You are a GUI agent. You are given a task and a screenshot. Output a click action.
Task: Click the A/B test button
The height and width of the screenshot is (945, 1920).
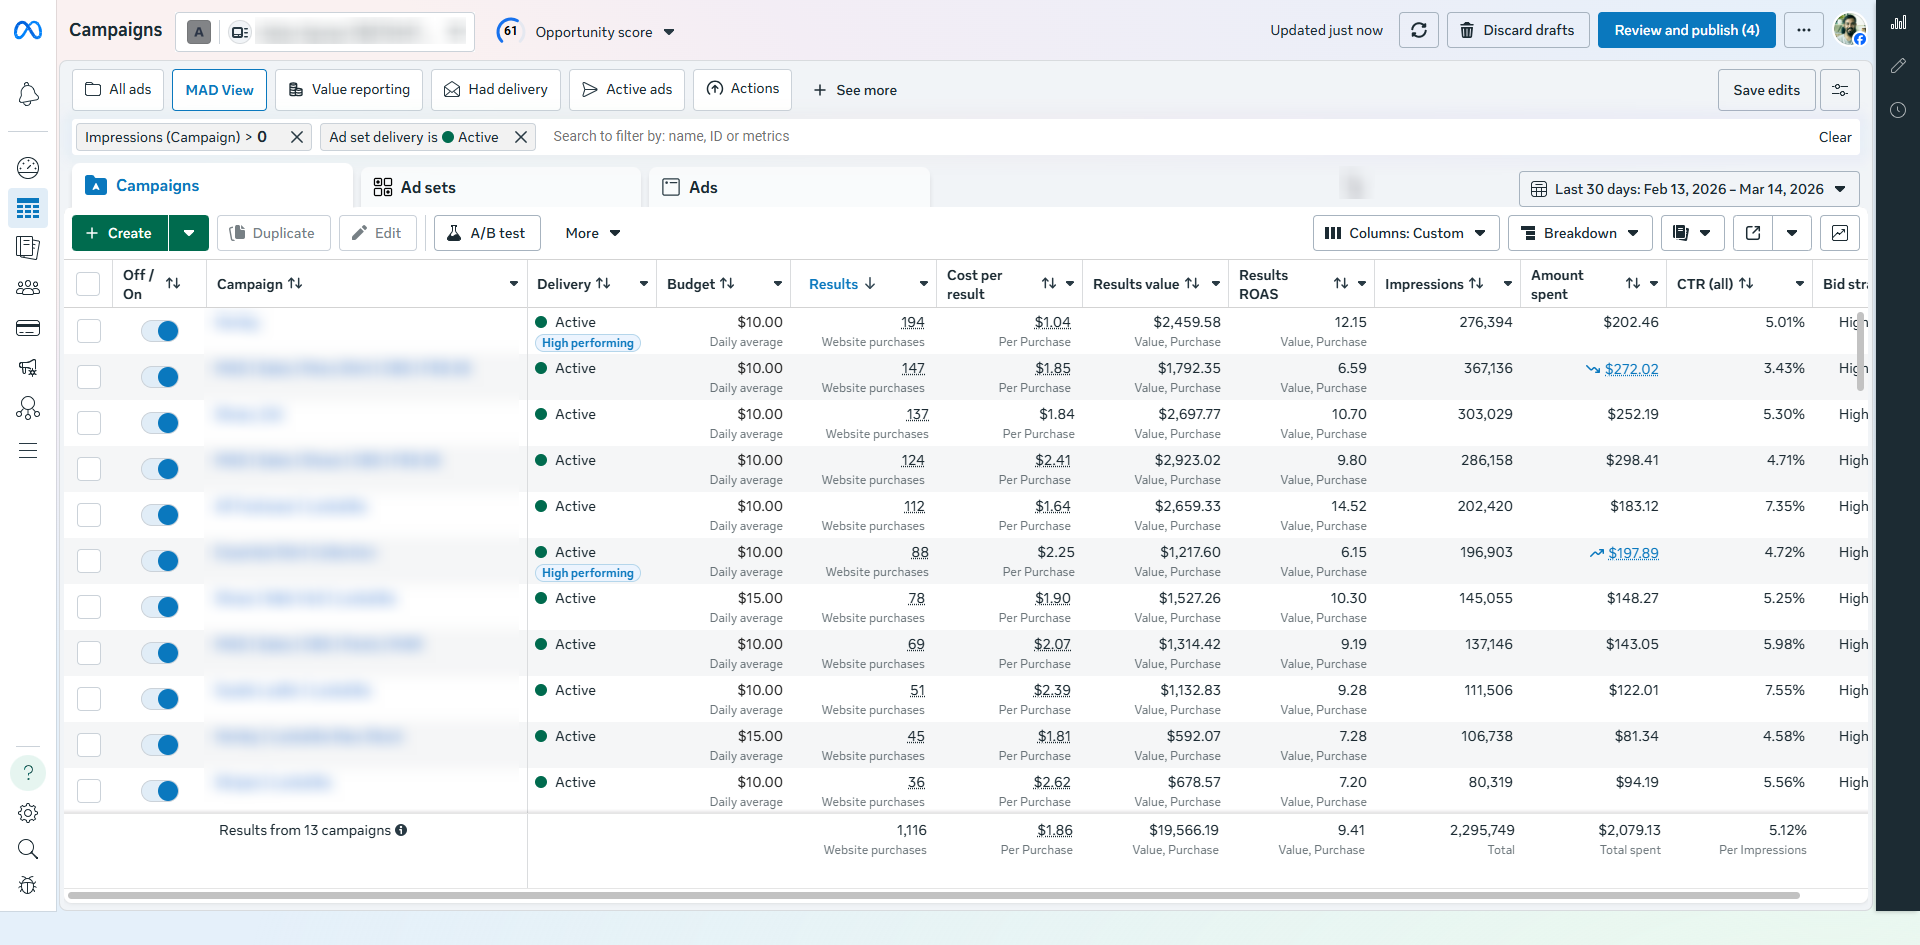pos(487,233)
